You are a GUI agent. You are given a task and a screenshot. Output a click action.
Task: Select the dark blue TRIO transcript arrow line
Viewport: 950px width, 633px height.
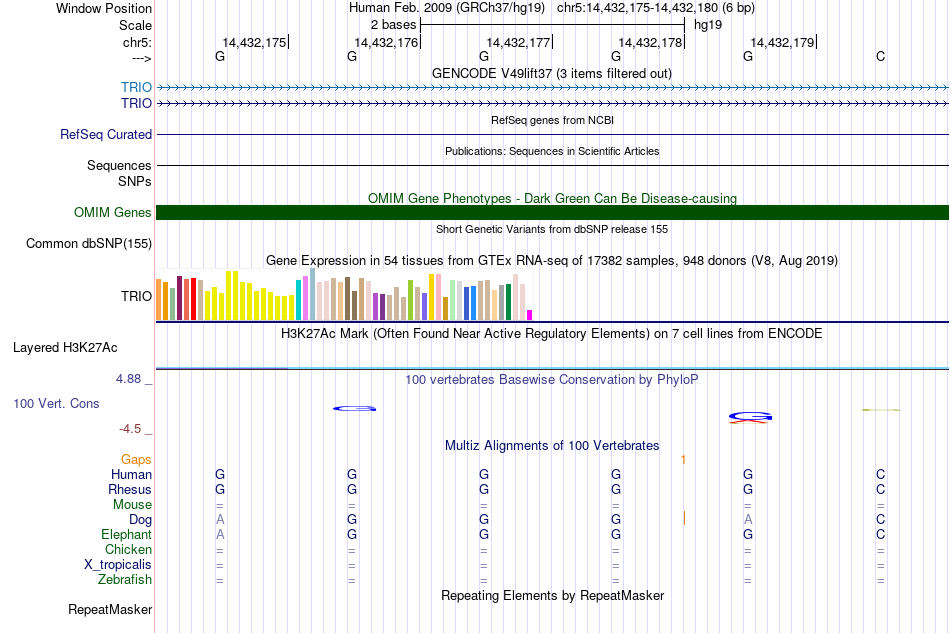[553, 104]
